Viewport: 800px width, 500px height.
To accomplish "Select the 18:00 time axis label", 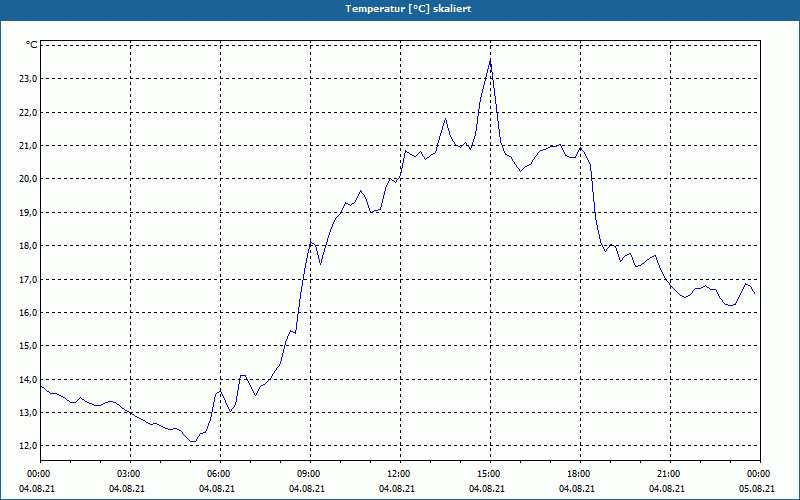I will point(577,474).
